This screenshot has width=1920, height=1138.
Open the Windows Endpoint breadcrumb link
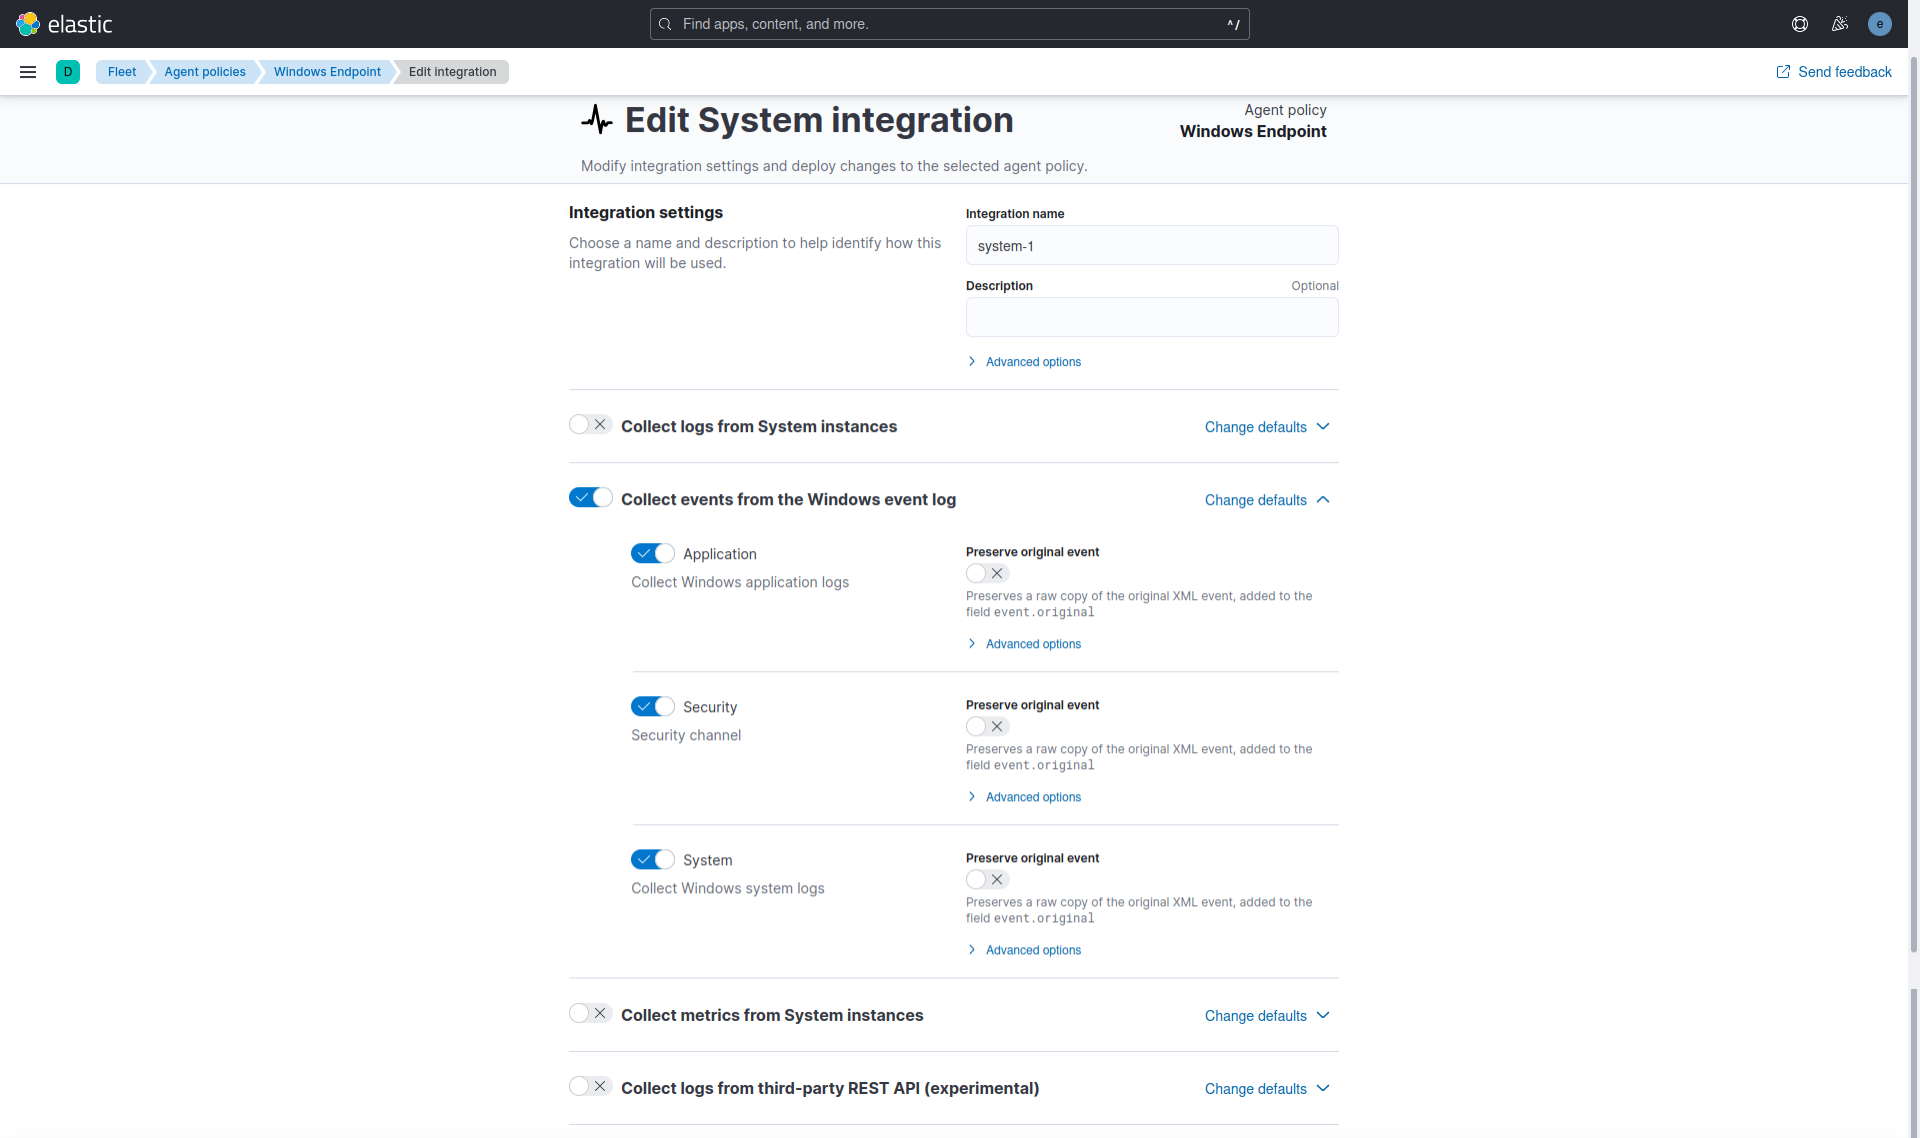point(327,72)
